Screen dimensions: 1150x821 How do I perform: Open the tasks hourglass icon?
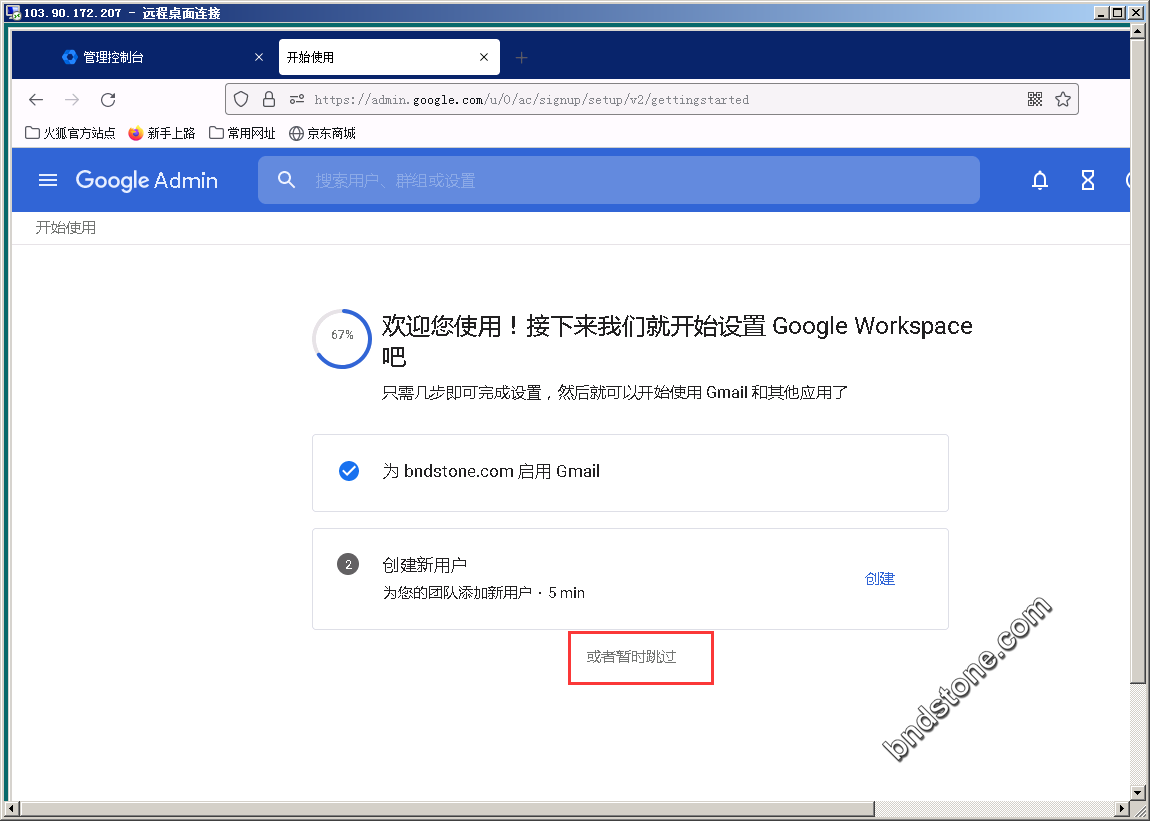(1088, 180)
